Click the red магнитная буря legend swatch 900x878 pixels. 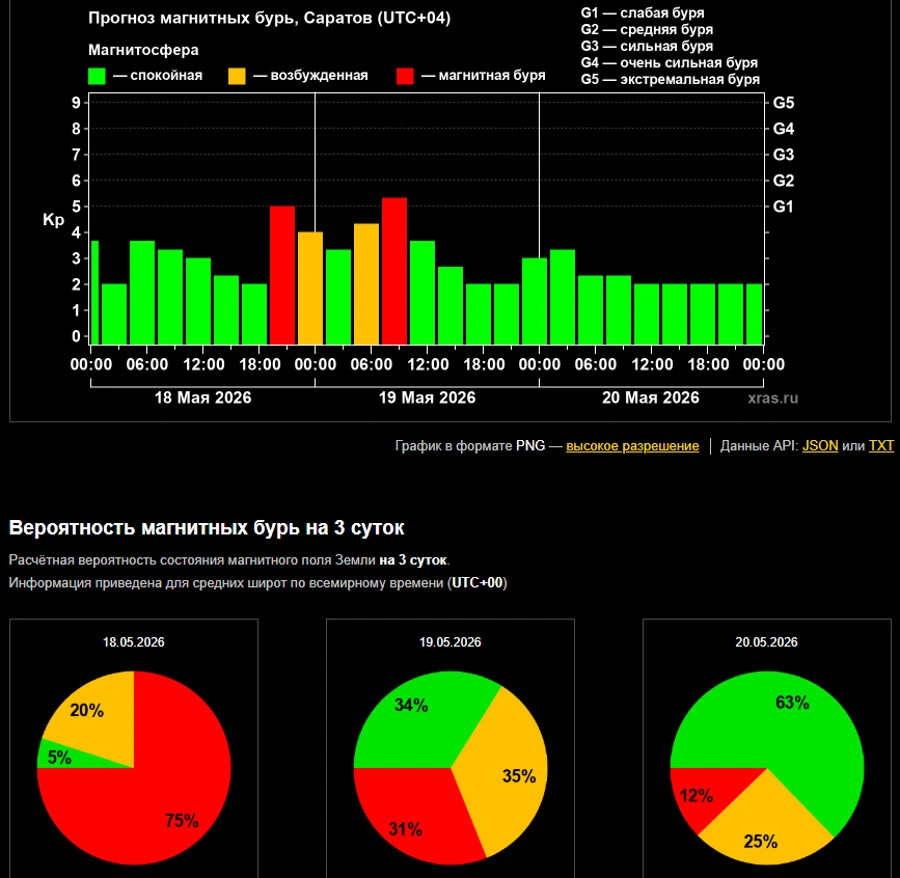(405, 76)
